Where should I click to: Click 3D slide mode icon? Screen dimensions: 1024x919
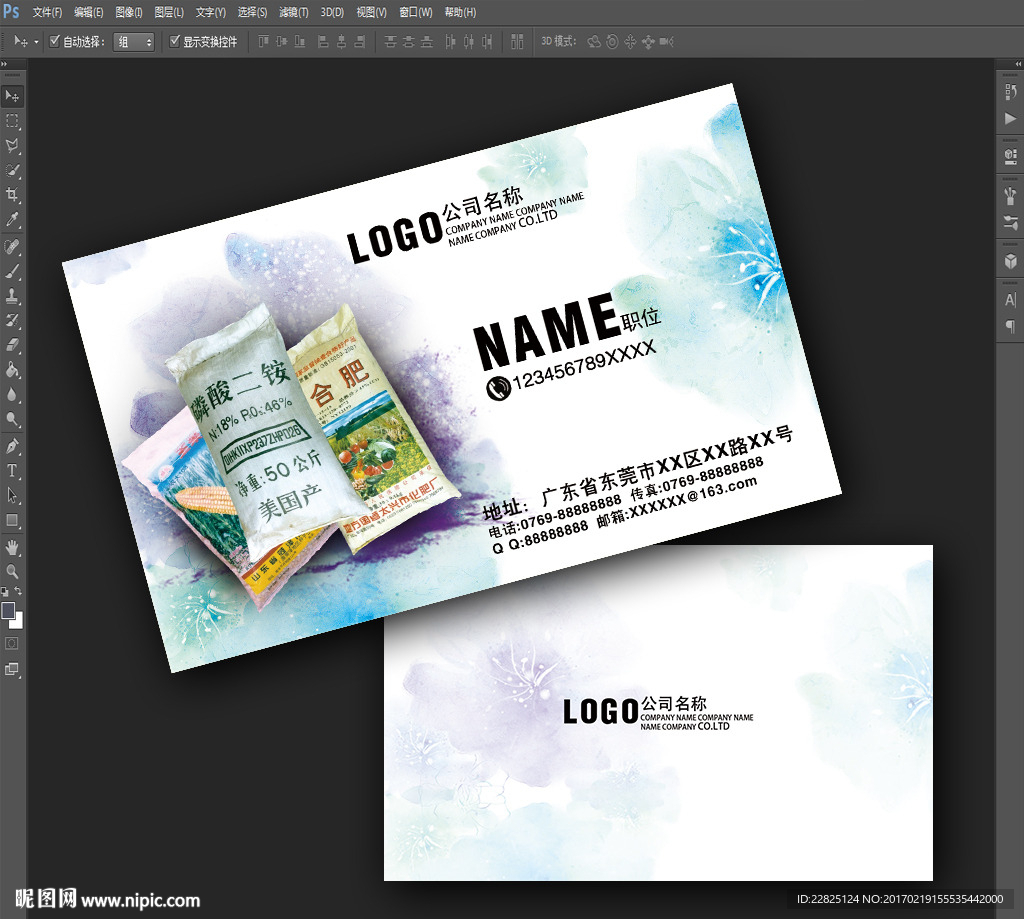pos(648,42)
